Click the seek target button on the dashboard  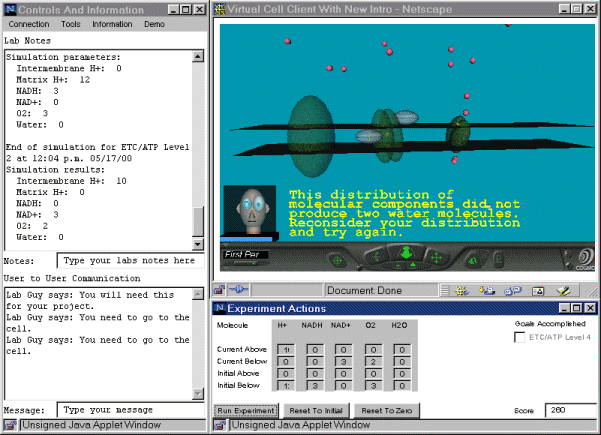point(337,259)
